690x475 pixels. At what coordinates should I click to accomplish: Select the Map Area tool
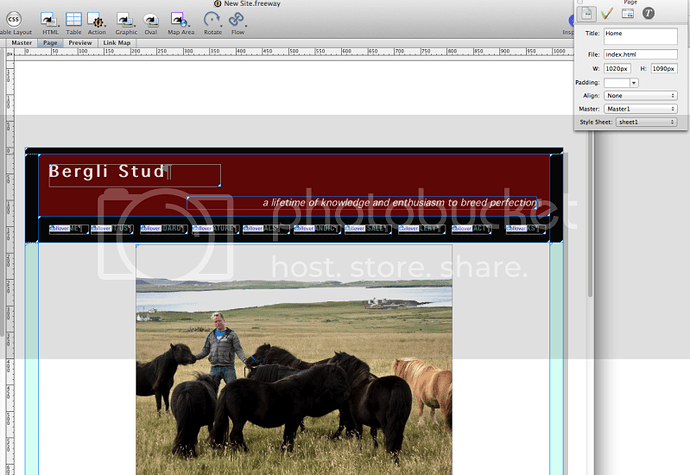pyautogui.click(x=178, y=19)
